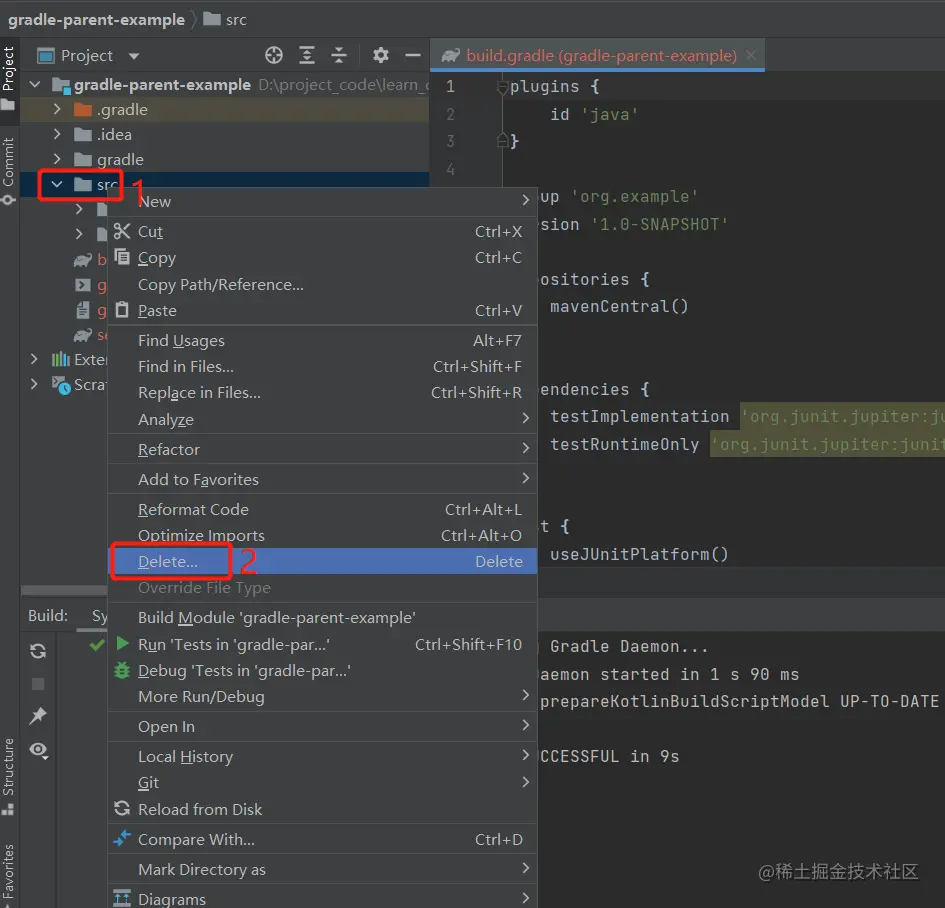Screen dimensions: 945x908
Task: Click 'Gradle Daemon...' line in build output
Action: click(x=629, y=647)
